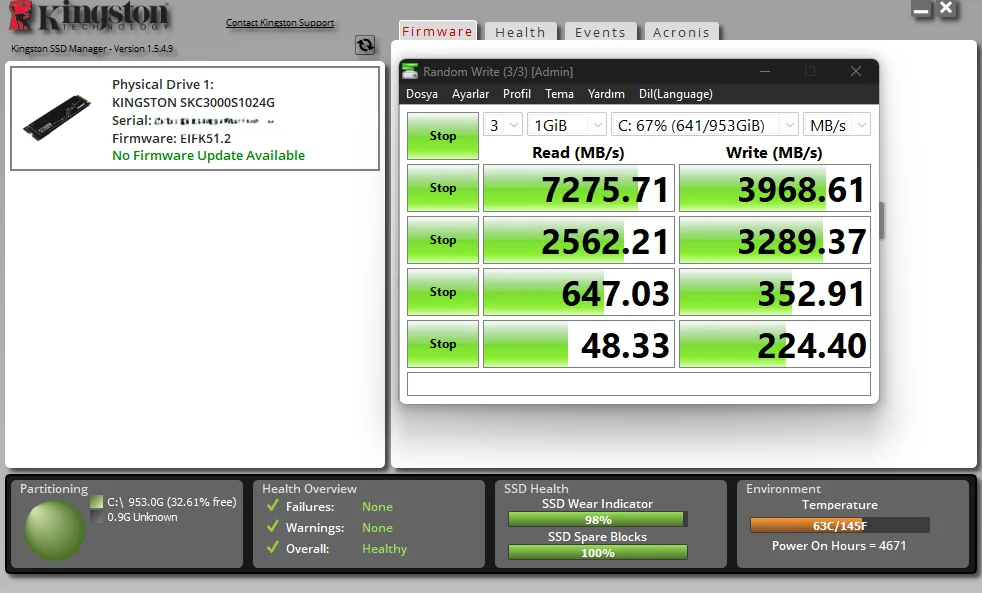Open the Profil menu
Image resolution: width=982 pixels, height=593 pixels.
(517, 94)
